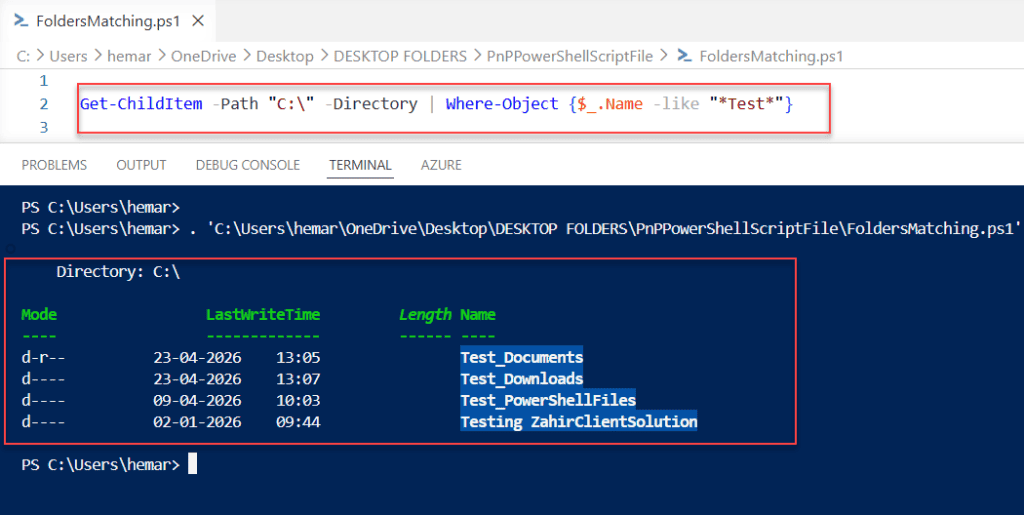Switch to the OUTPUT panel tab
This screenshot has height=515, width=1024.
pyautogui.click(x=141, y=165)
